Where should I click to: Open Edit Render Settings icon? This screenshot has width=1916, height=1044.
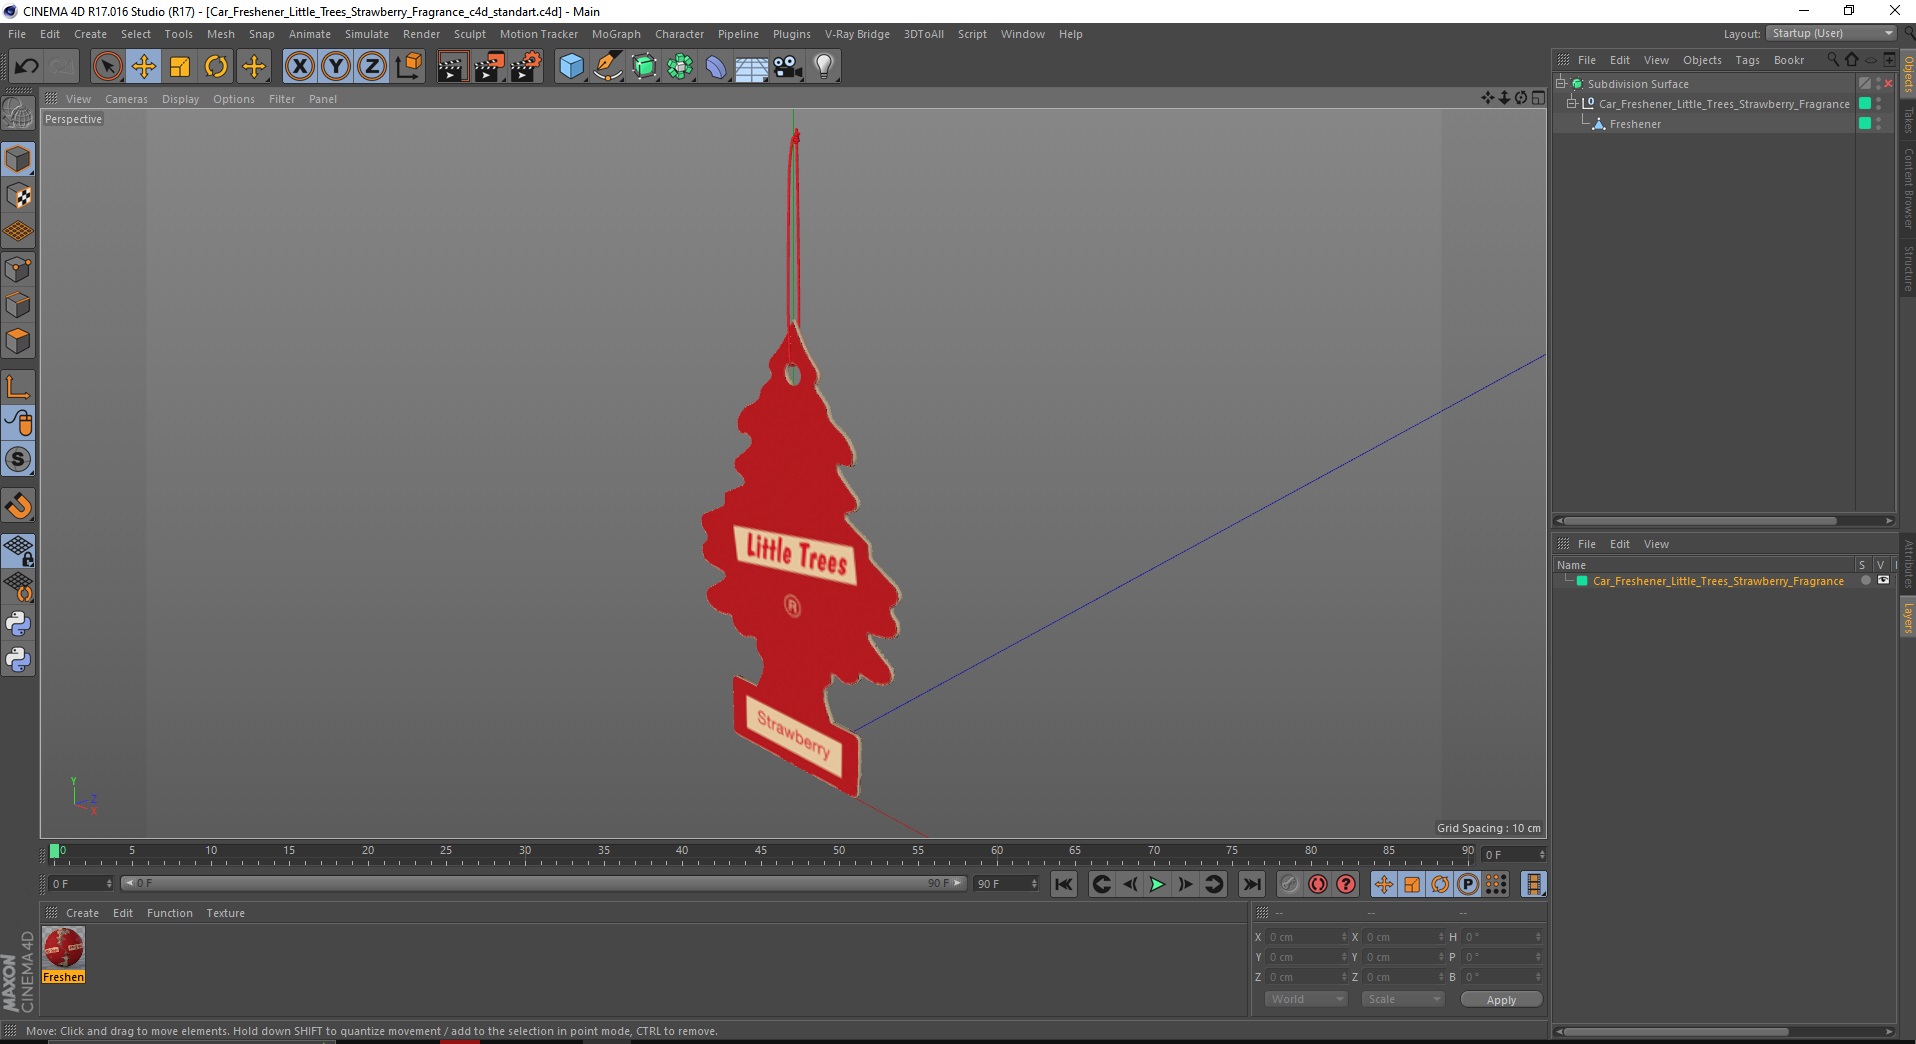click(x=526, y=67)
